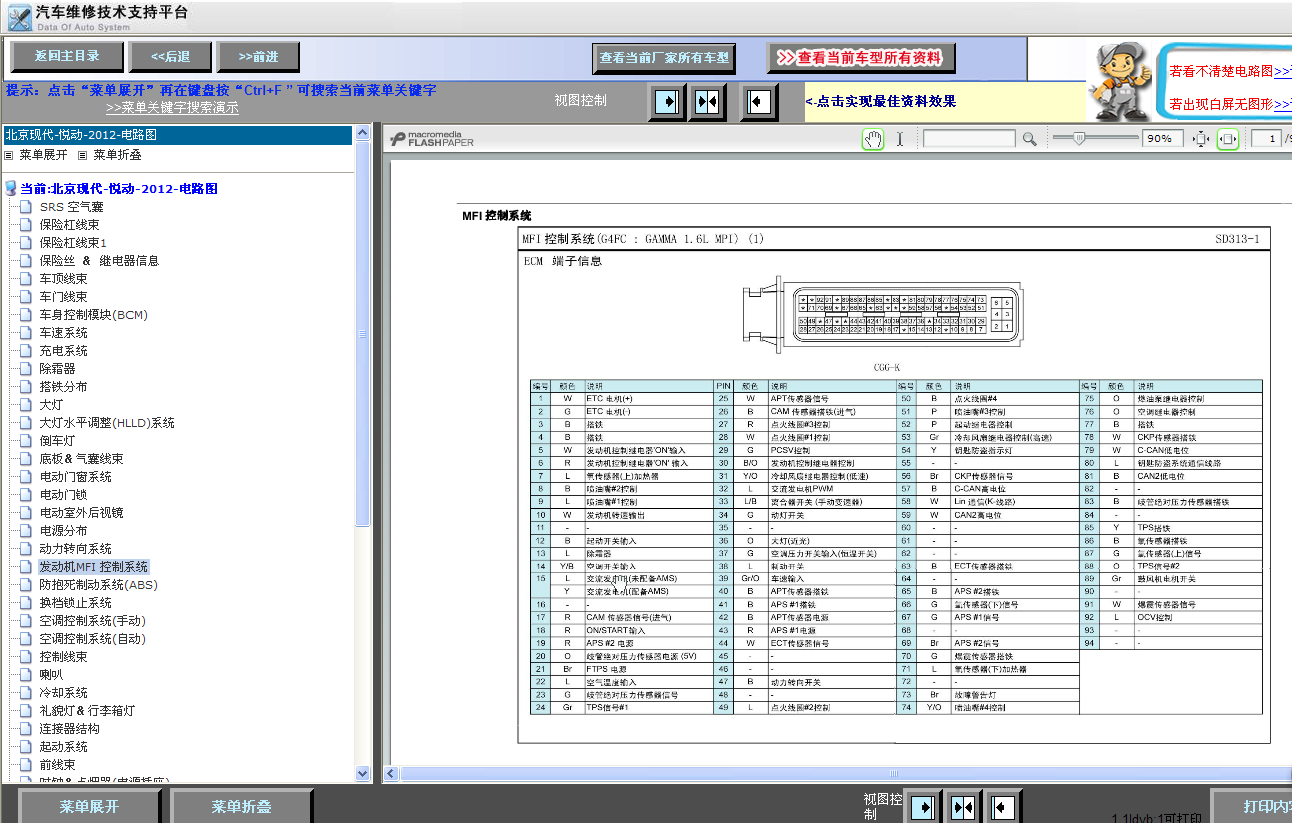The width and height of the screenshot is (1292, 823).
Task: Click the page icon beside SRS 空气囊
Action: coord(26,207)
